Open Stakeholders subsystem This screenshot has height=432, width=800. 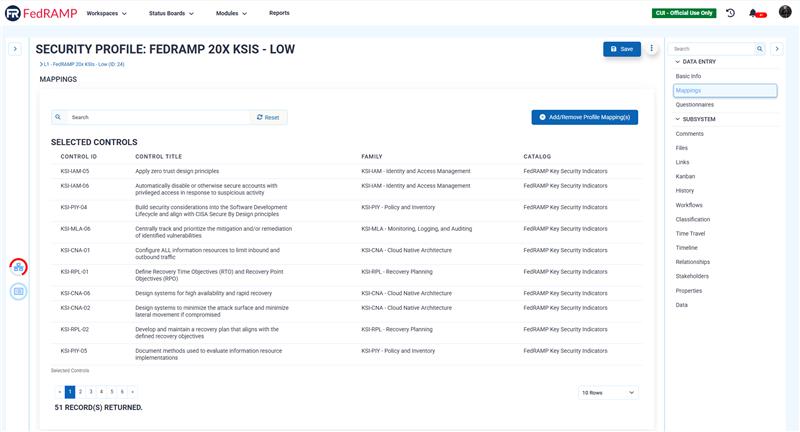click(x=692, y=276)
